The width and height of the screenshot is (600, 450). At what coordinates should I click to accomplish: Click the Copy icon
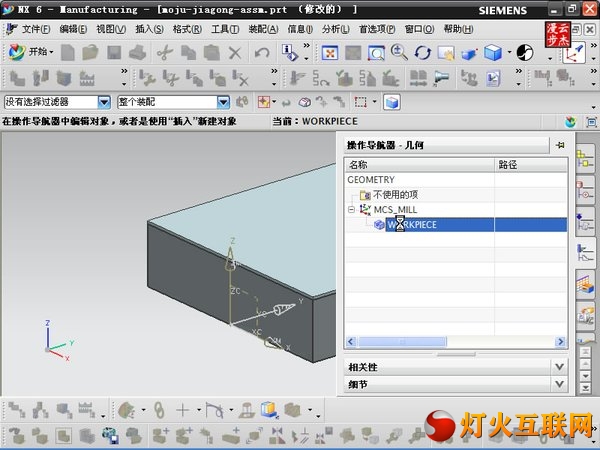[x=188, y=52]
